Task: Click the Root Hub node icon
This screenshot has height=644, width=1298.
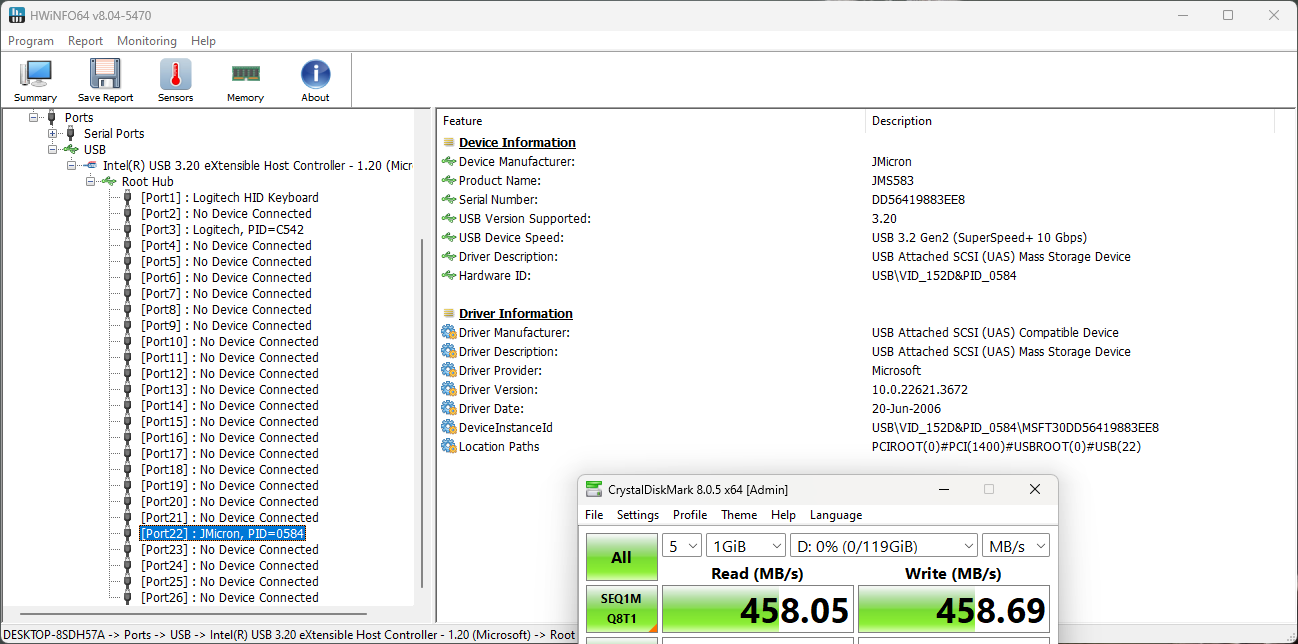Action: [108, 182]
